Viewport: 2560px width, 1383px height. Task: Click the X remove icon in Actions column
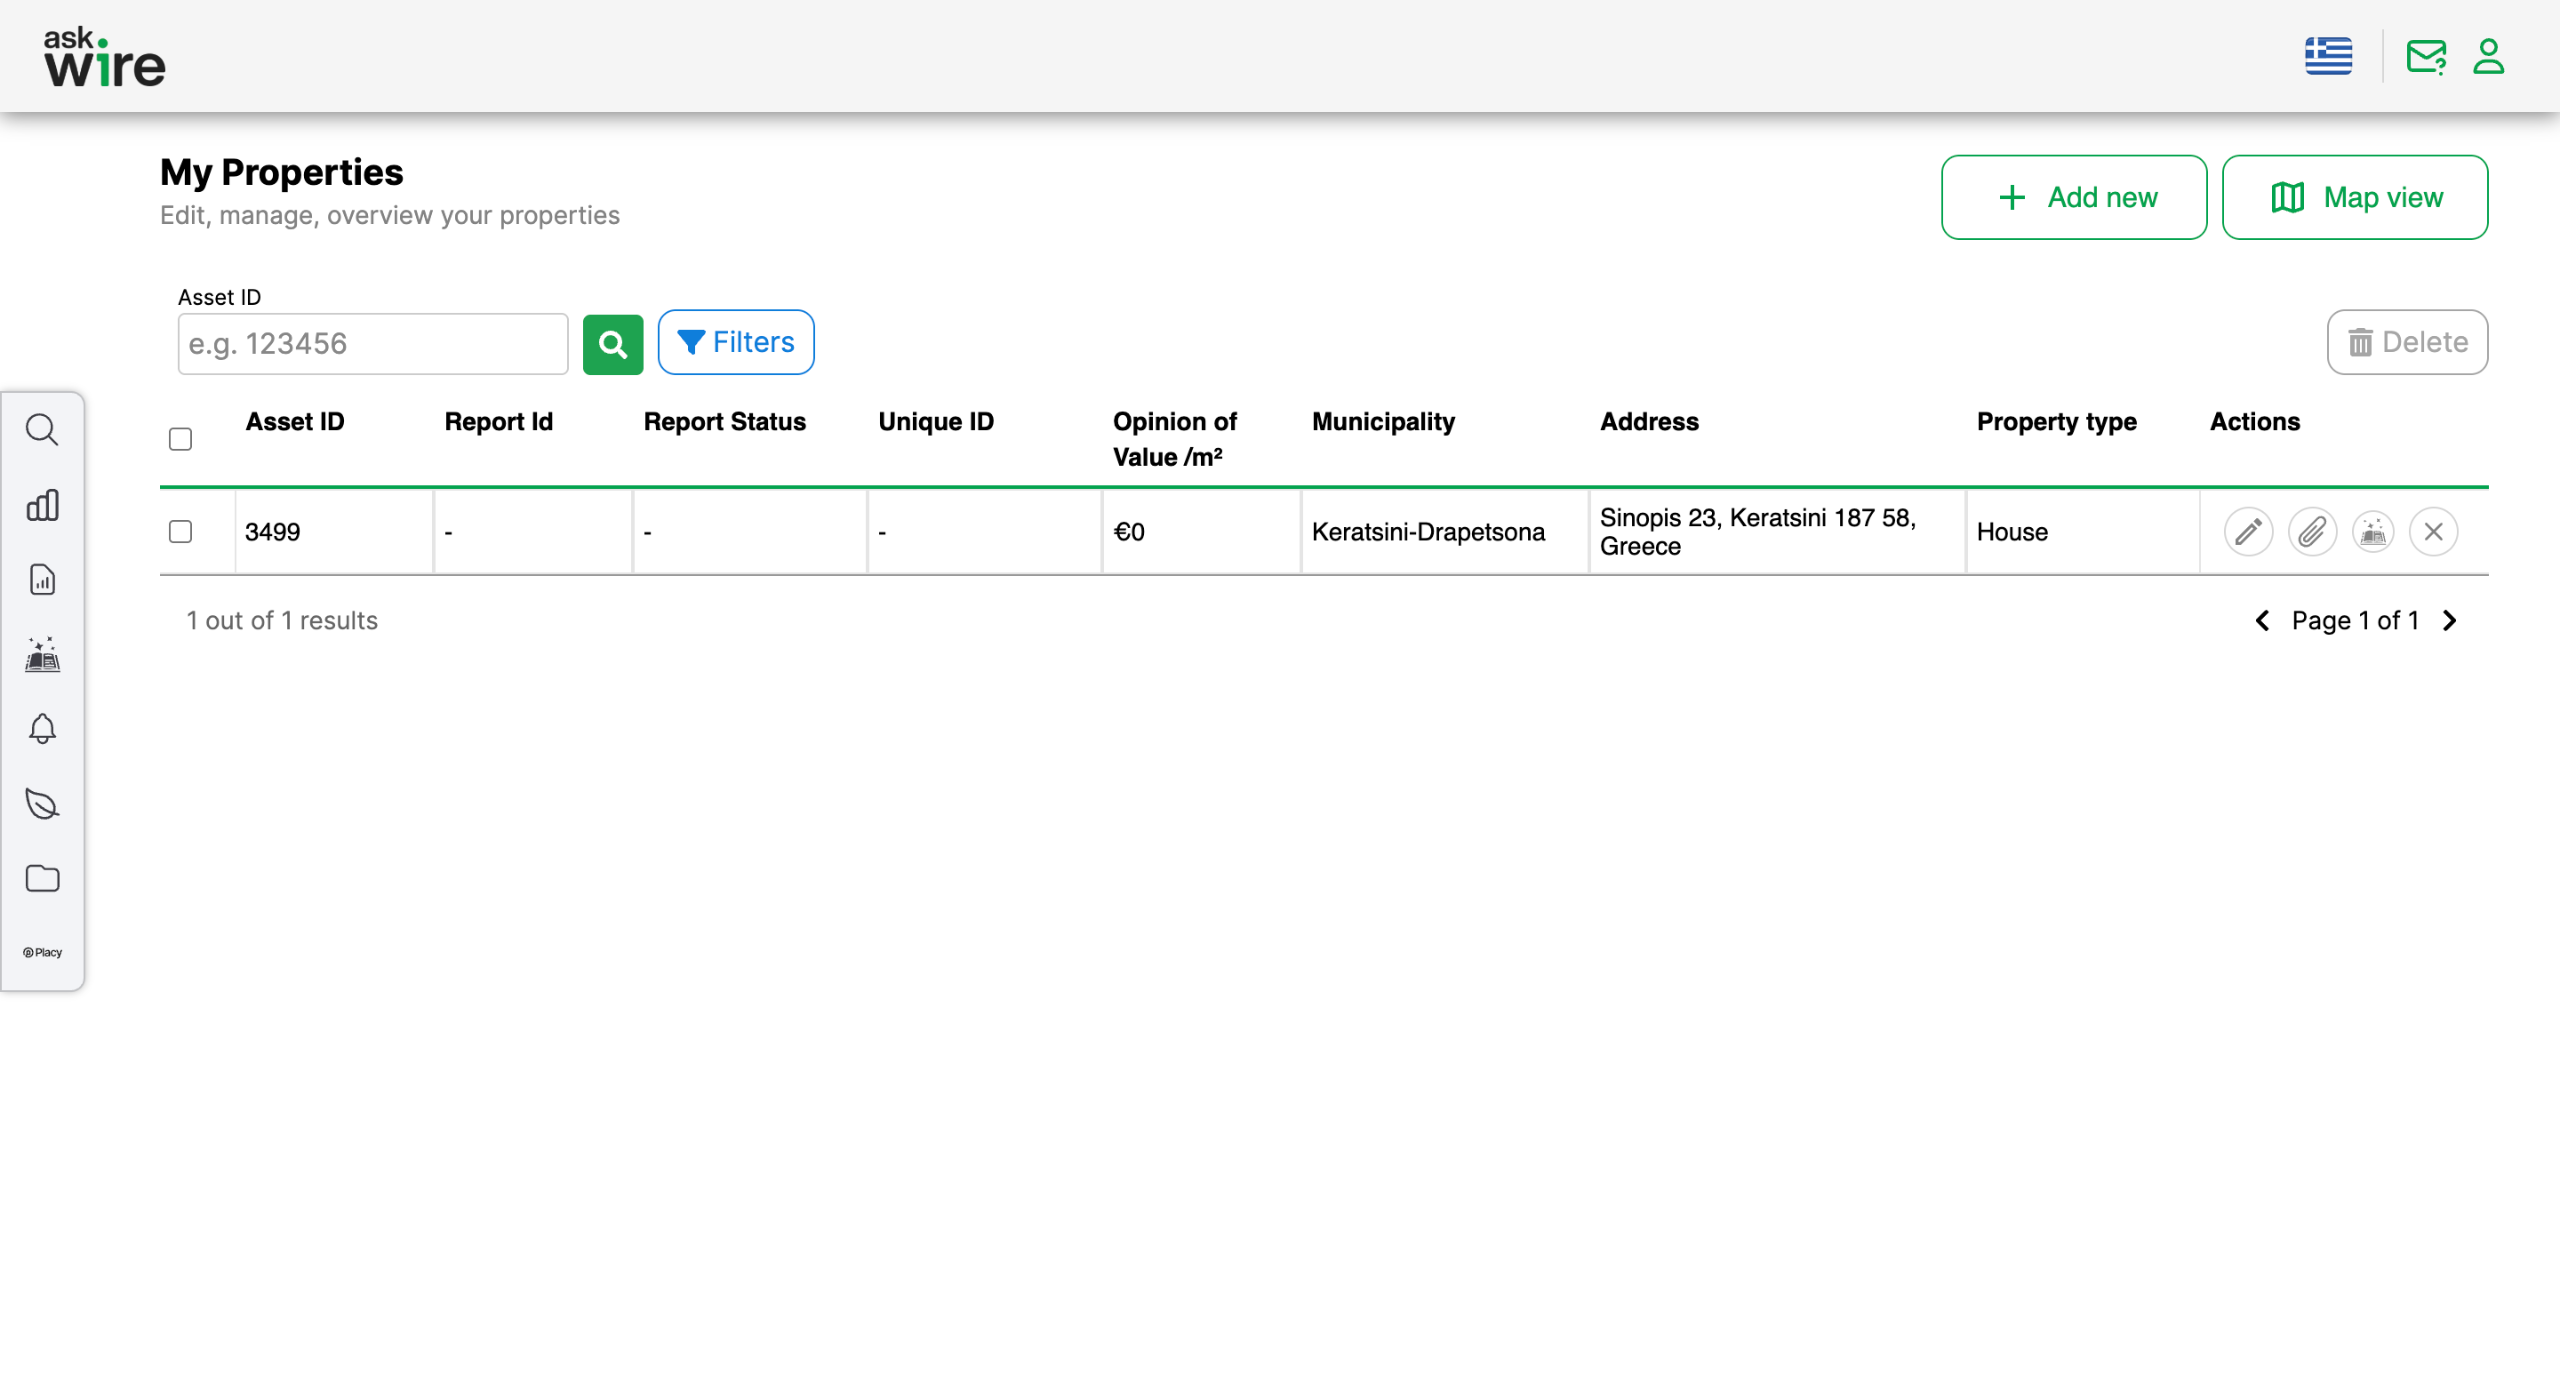pos(2433,532)
